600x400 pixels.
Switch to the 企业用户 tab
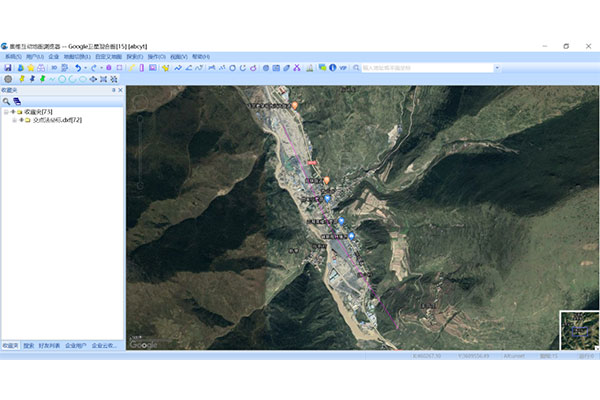(76, 345)
